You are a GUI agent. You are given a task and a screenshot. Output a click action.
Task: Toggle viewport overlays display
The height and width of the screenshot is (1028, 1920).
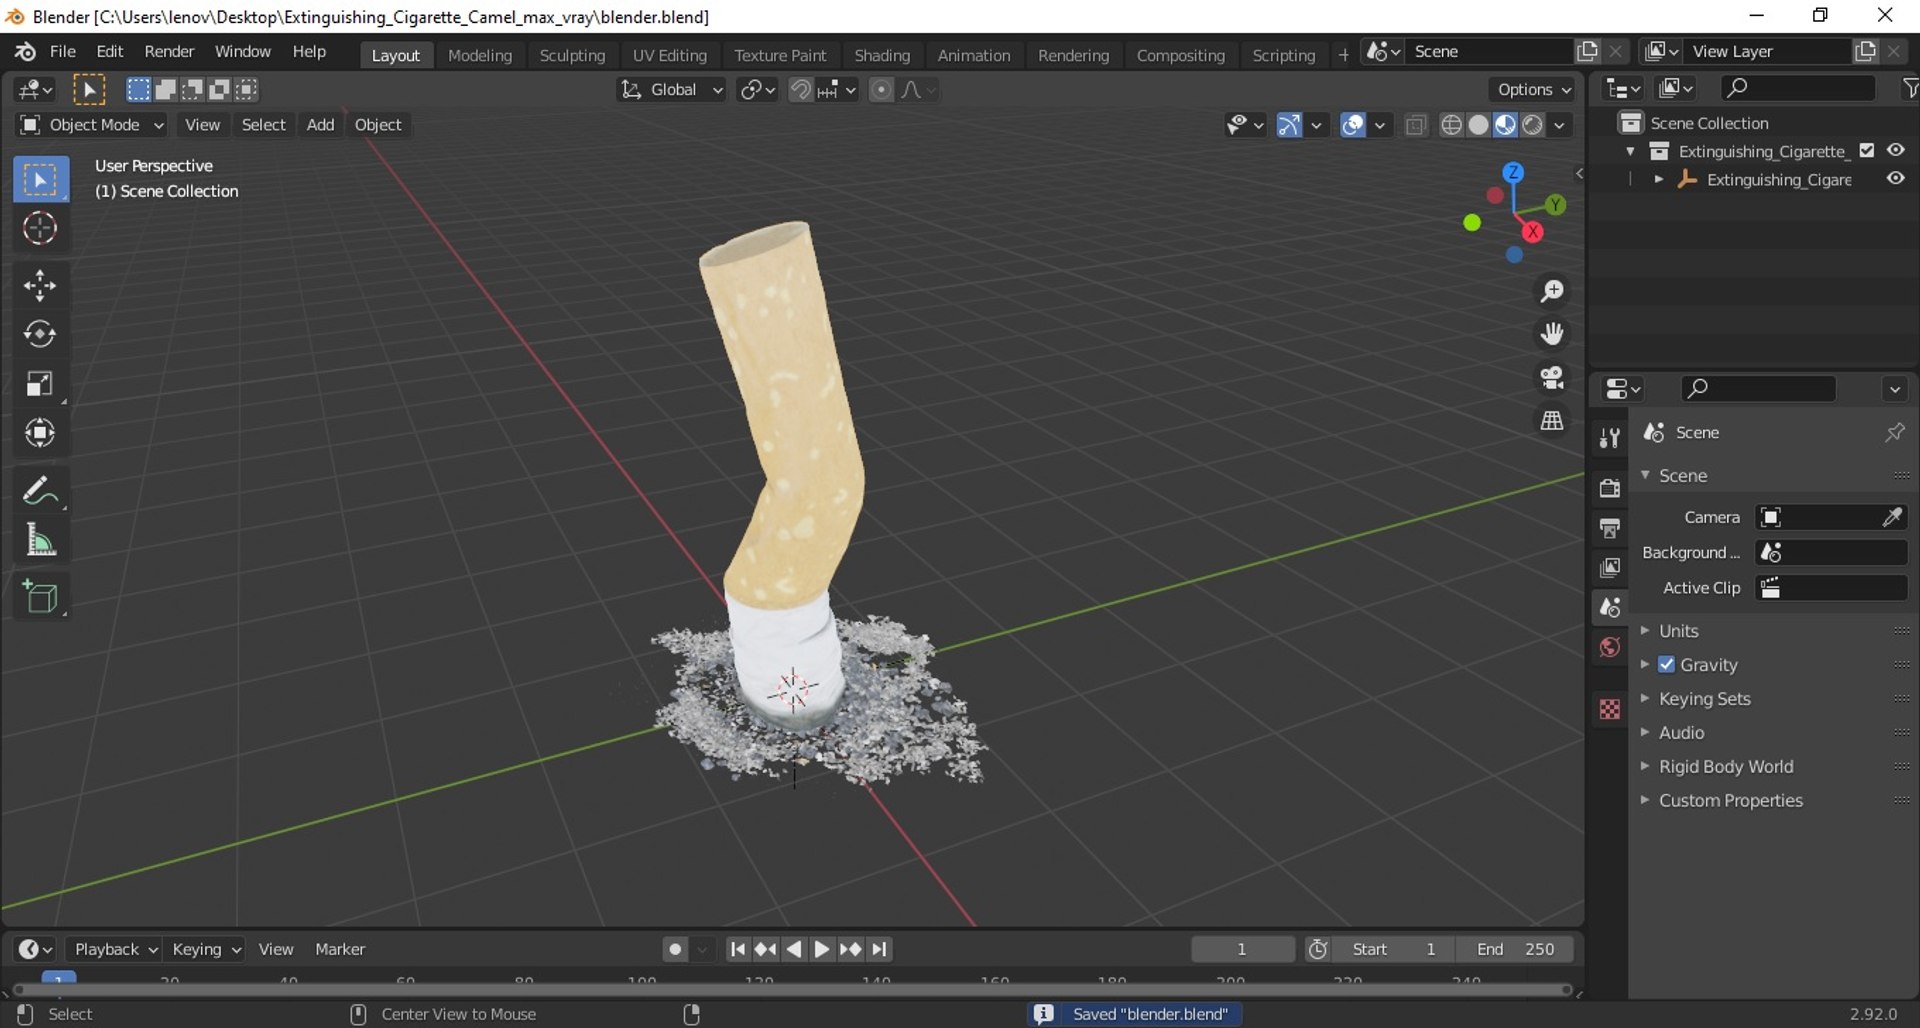(1353, 125)
